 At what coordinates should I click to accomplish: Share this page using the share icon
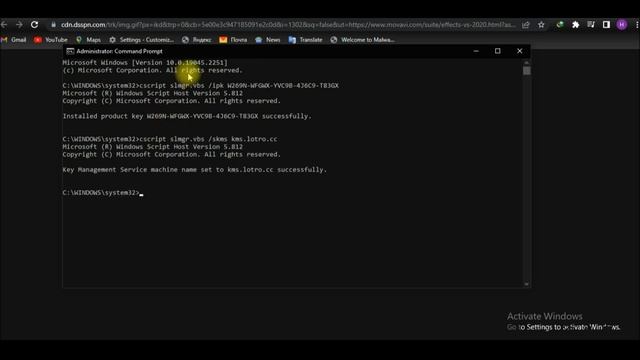point(526,25)
